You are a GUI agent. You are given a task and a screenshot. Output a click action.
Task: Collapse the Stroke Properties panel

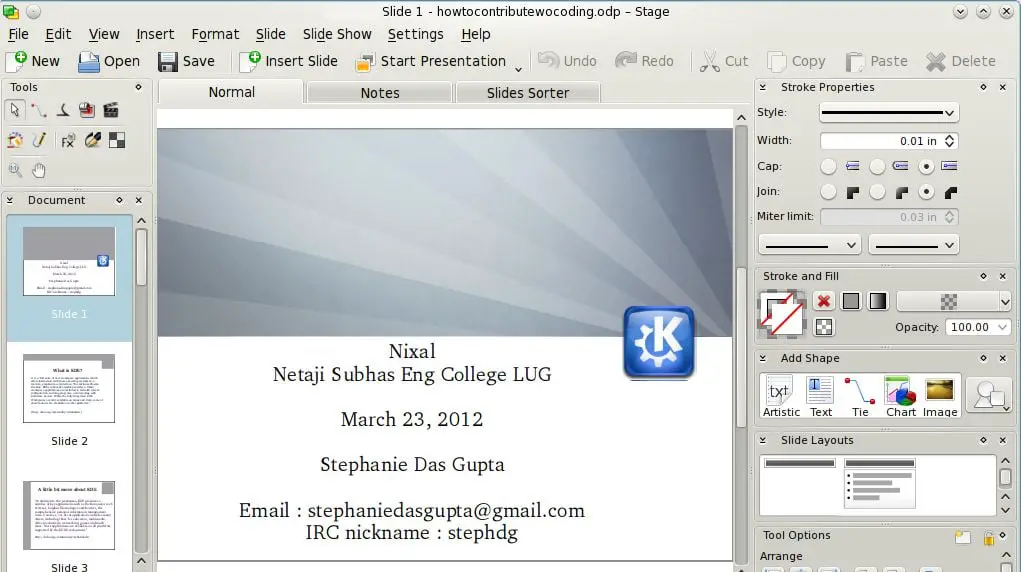pos(762,87)
